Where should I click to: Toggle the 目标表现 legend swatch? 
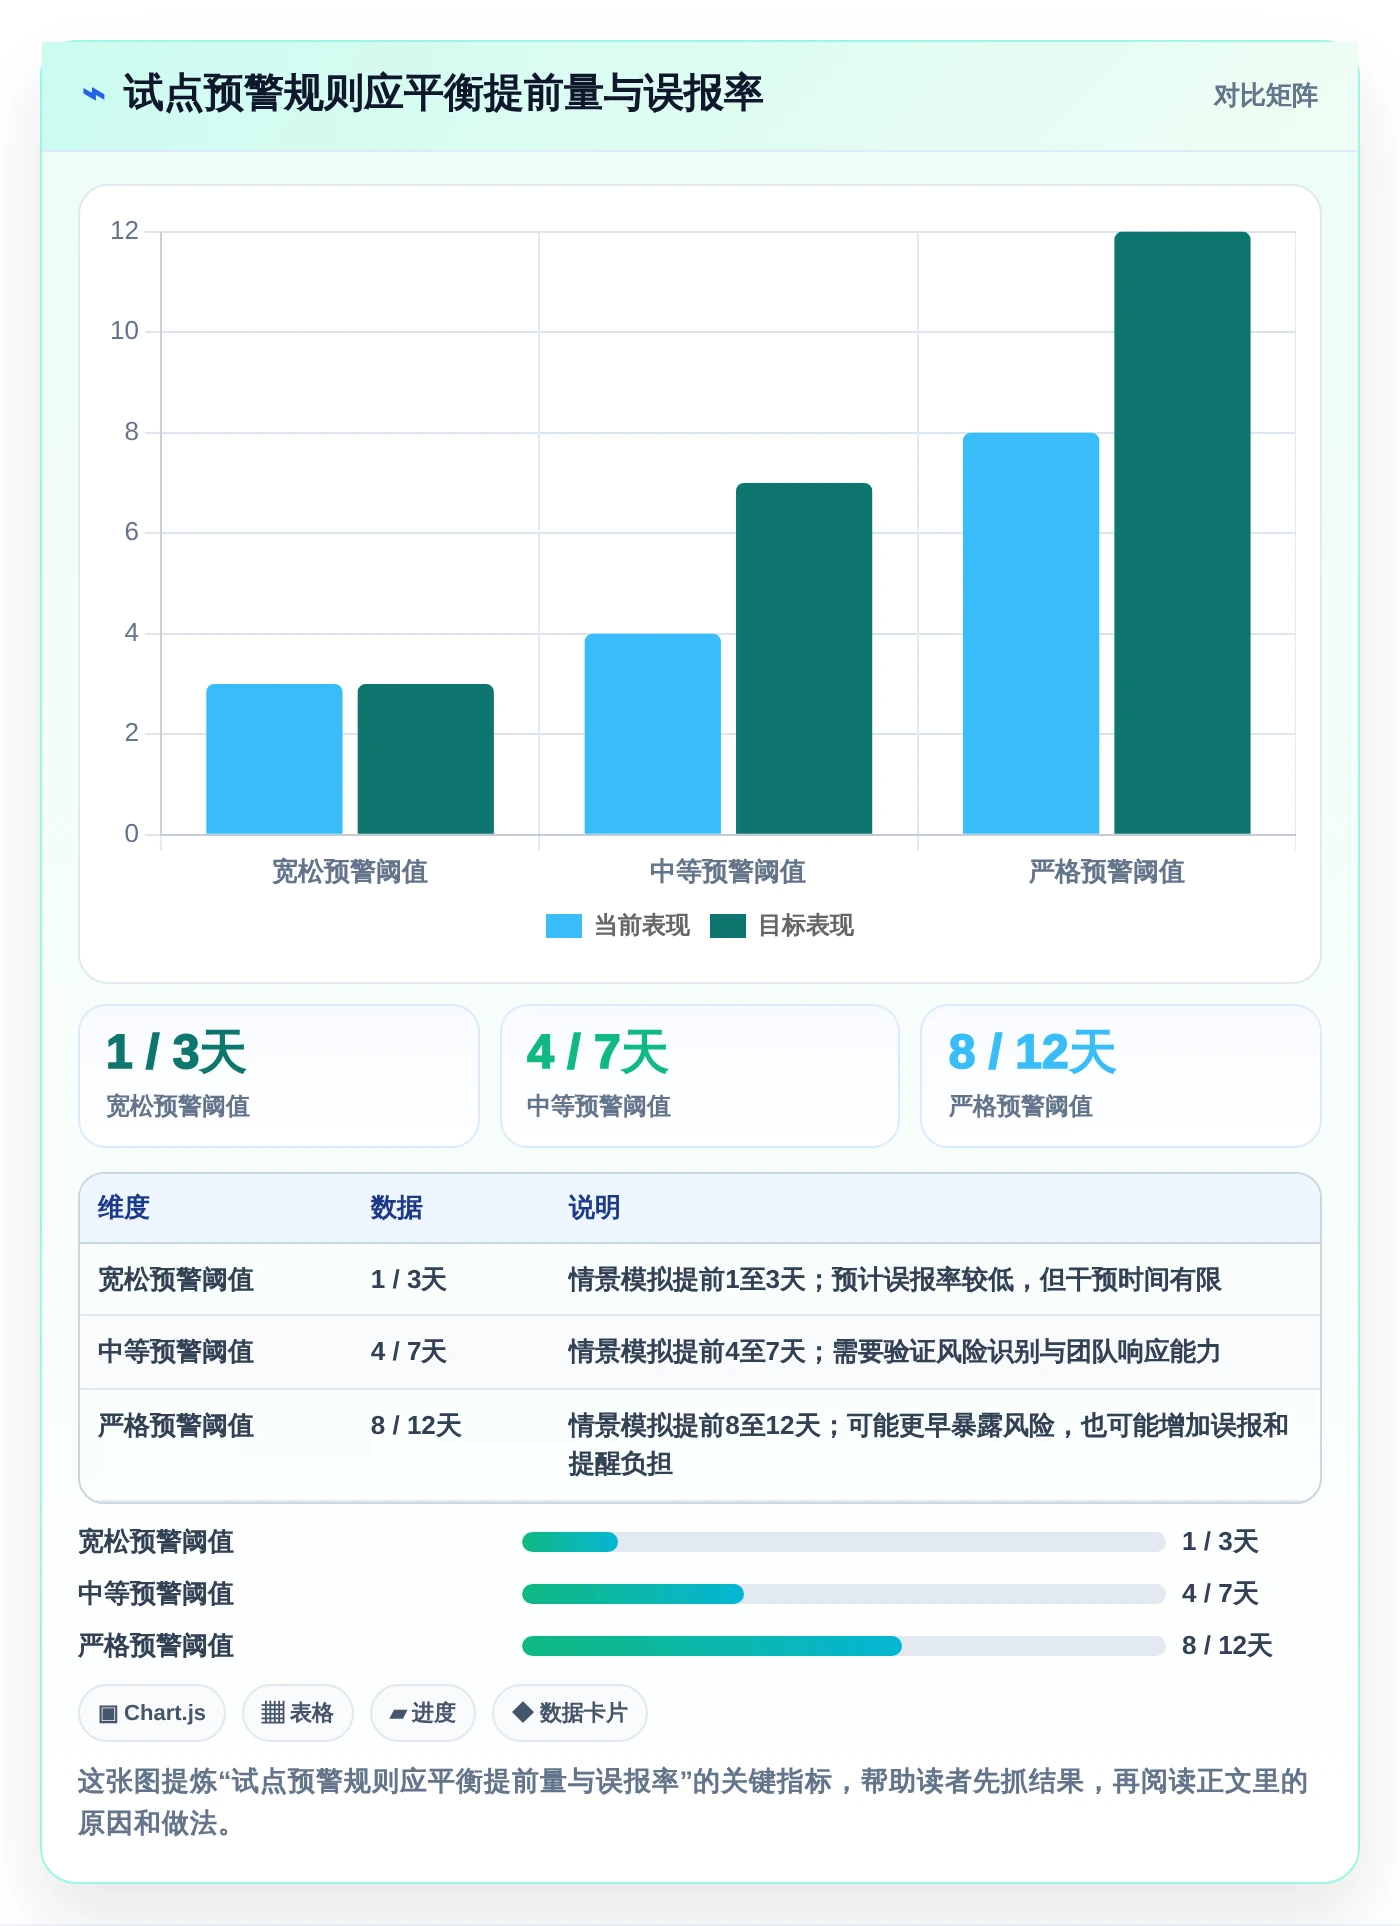(x=727, y=926)
